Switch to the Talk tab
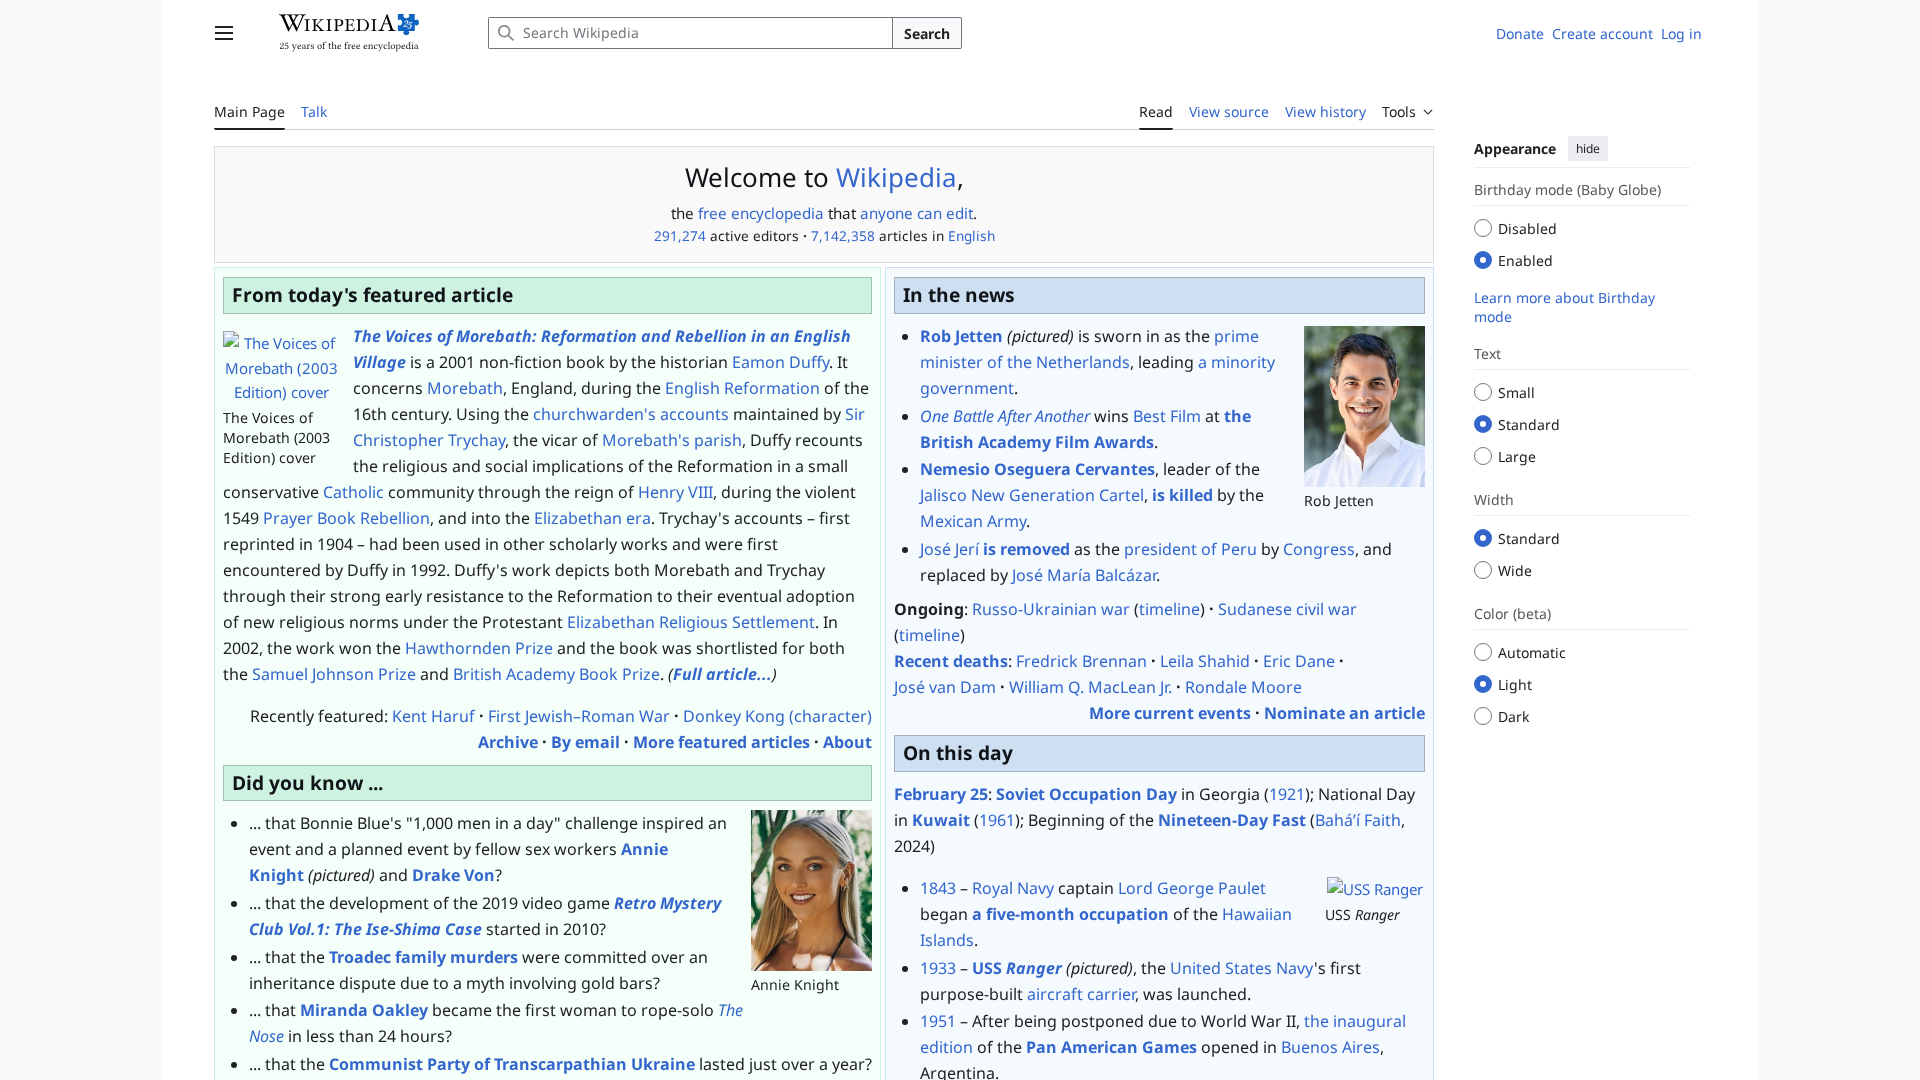Image resolution: width=1920 pixels, height=1080 pixels. click(313, 112)
